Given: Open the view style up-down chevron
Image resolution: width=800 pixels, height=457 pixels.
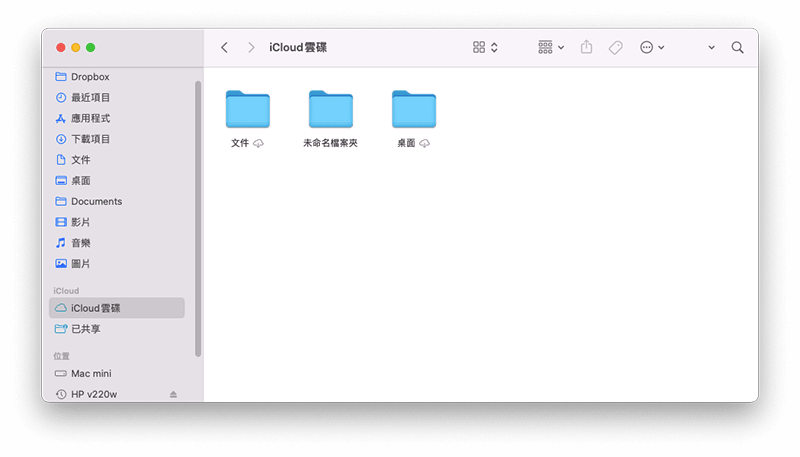Looking at the screenshot, I should 494,47.
